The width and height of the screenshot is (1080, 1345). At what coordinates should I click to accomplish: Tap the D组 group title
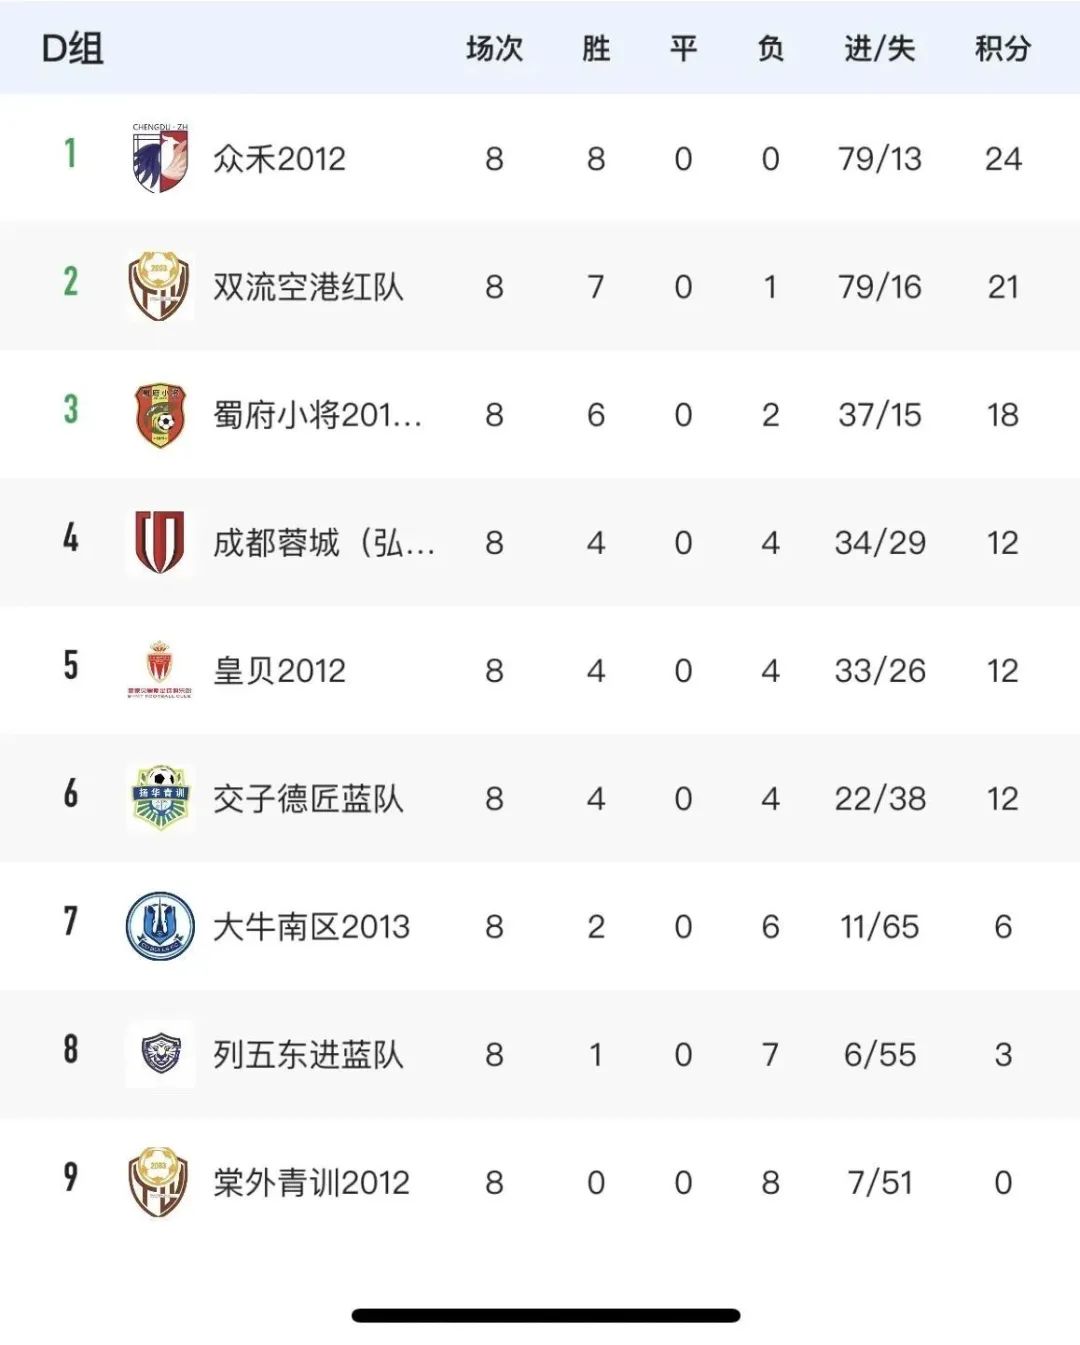pyautogui.click(x=72, y=49)
